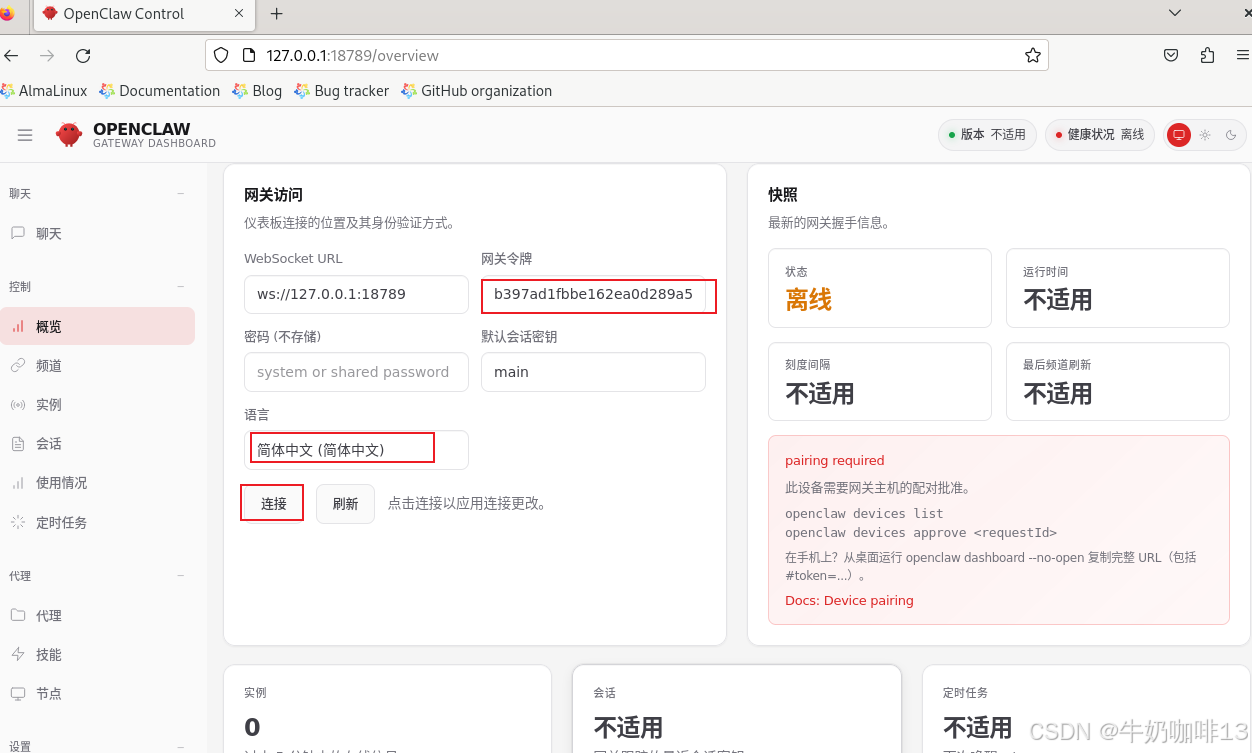The height and width of the screenshot is (753, 1252).
Task: Click 健康状况 离线 health status pill
Action: coord(1099,134)
